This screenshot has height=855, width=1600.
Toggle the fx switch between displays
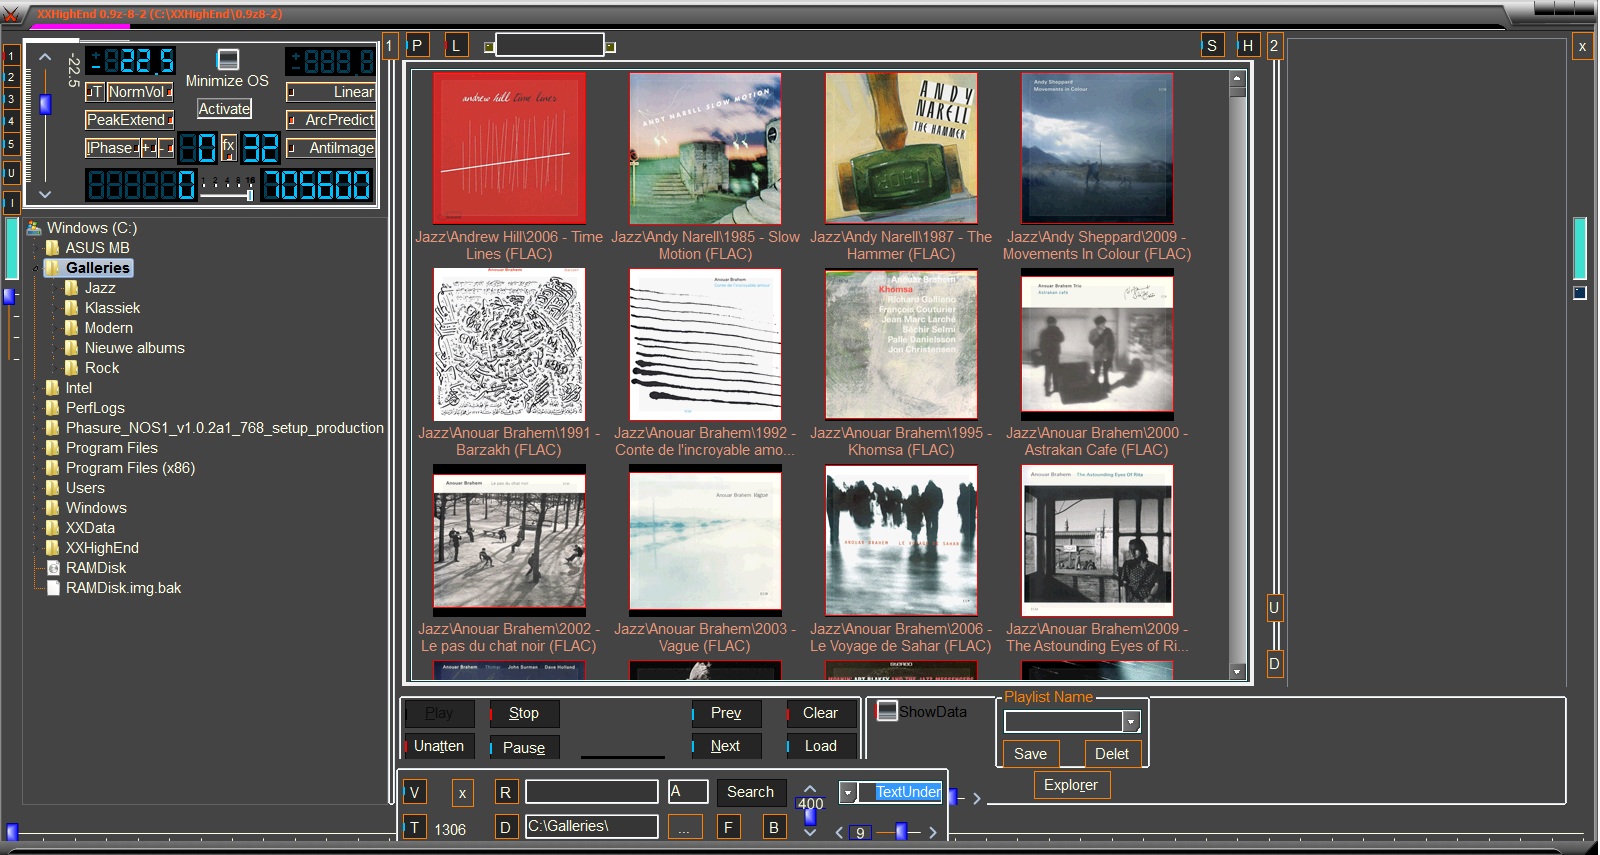click(228, 147)
